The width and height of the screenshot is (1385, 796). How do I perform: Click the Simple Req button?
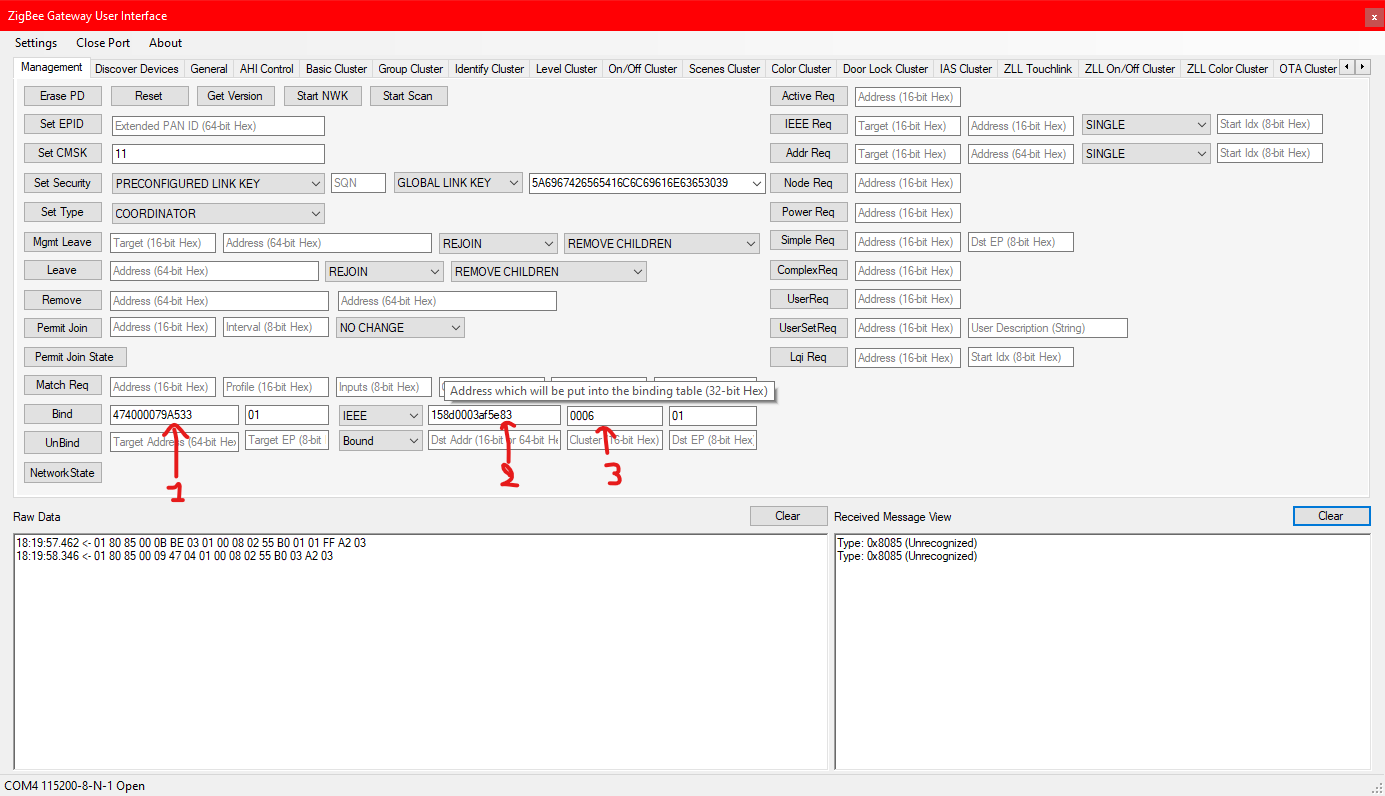coord(809,240)
